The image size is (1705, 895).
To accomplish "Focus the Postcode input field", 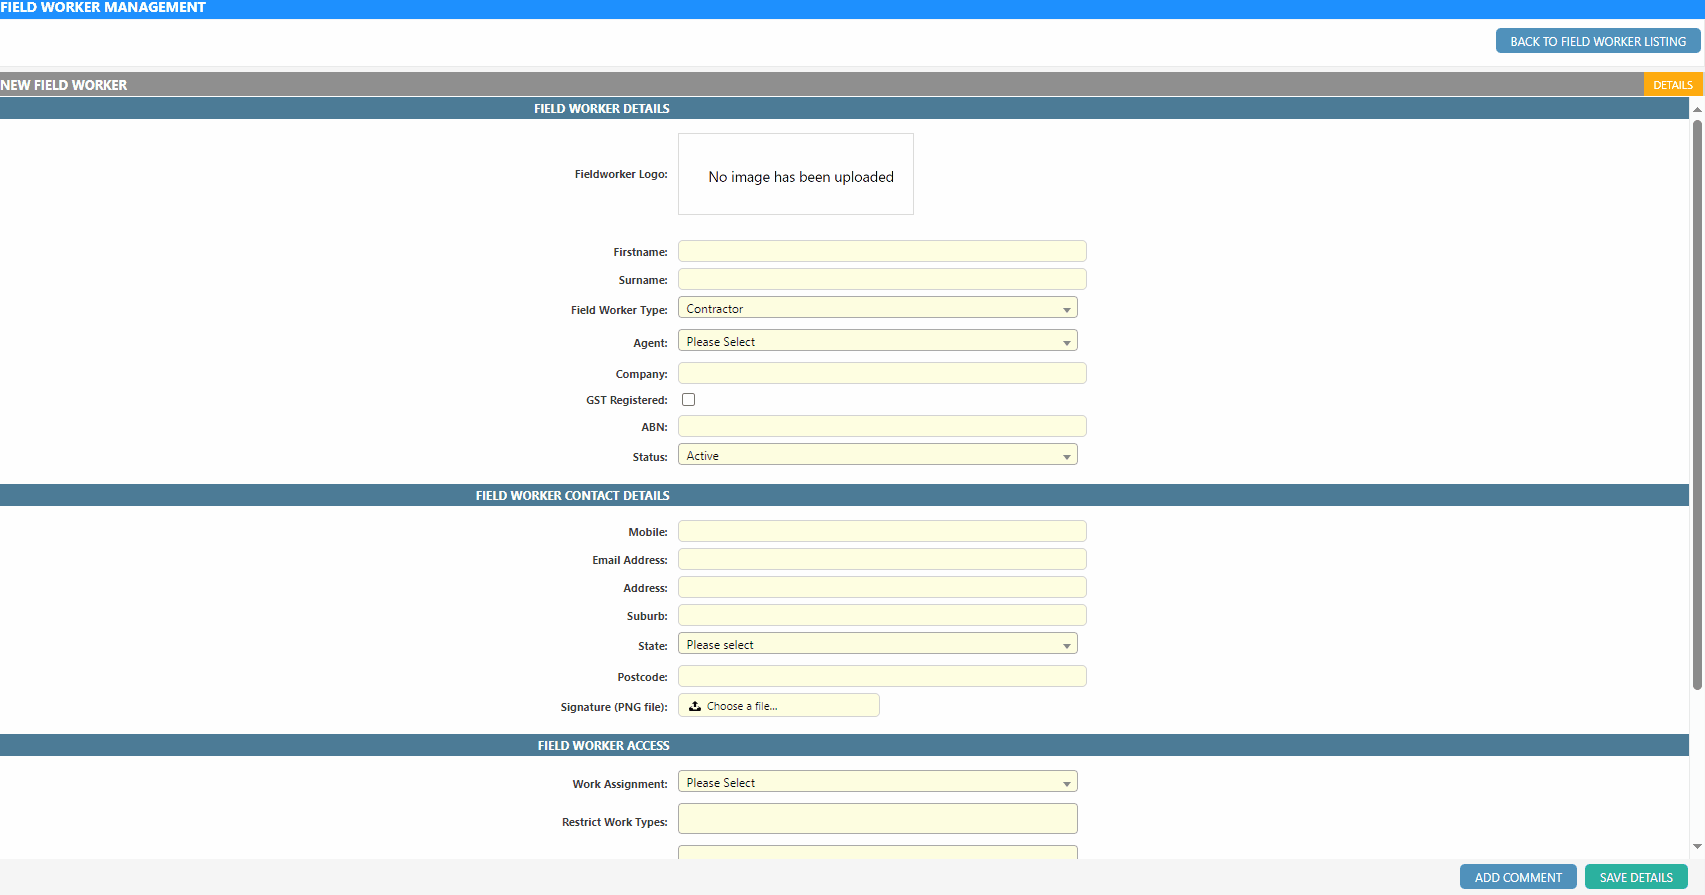I will [x=882, y=676].
